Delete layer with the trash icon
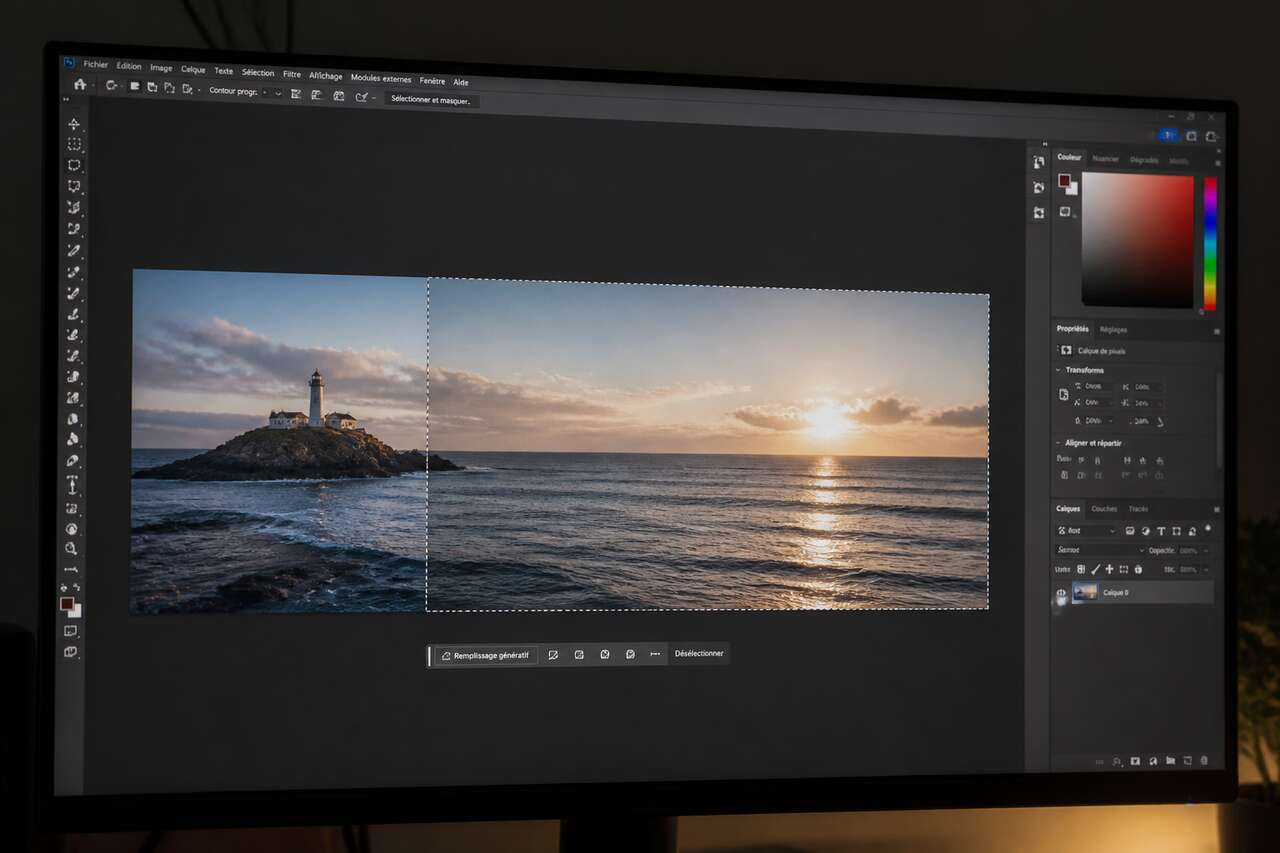The width and height of the screenshot is (1280, 853). 1204,761
